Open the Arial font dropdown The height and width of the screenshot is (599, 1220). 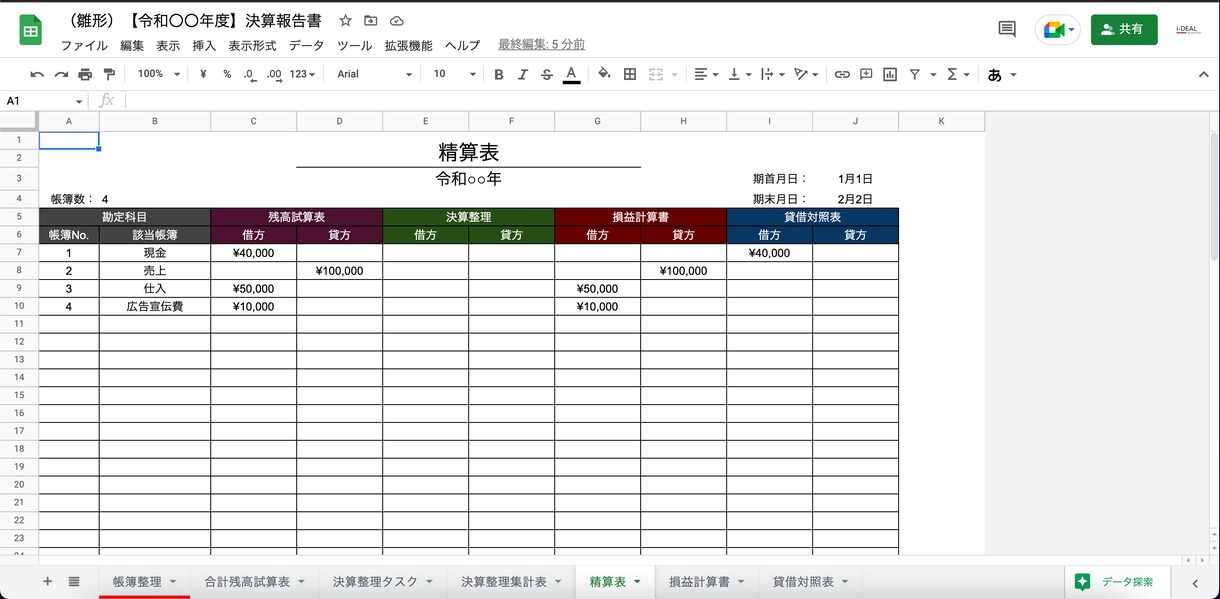tap(374, 74)
